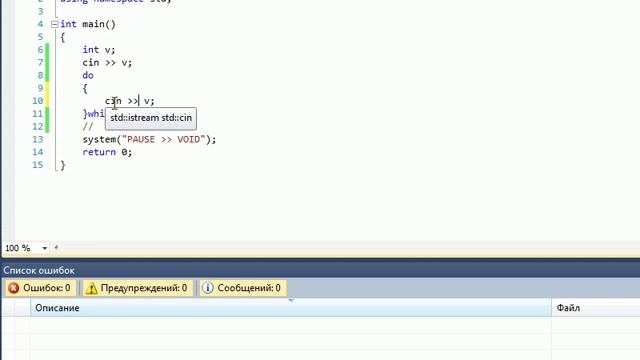Image resolution: width=640 pixels, height=360 pixels.
Task: Click the 'return 0;' statement
Action: [107, 152]
